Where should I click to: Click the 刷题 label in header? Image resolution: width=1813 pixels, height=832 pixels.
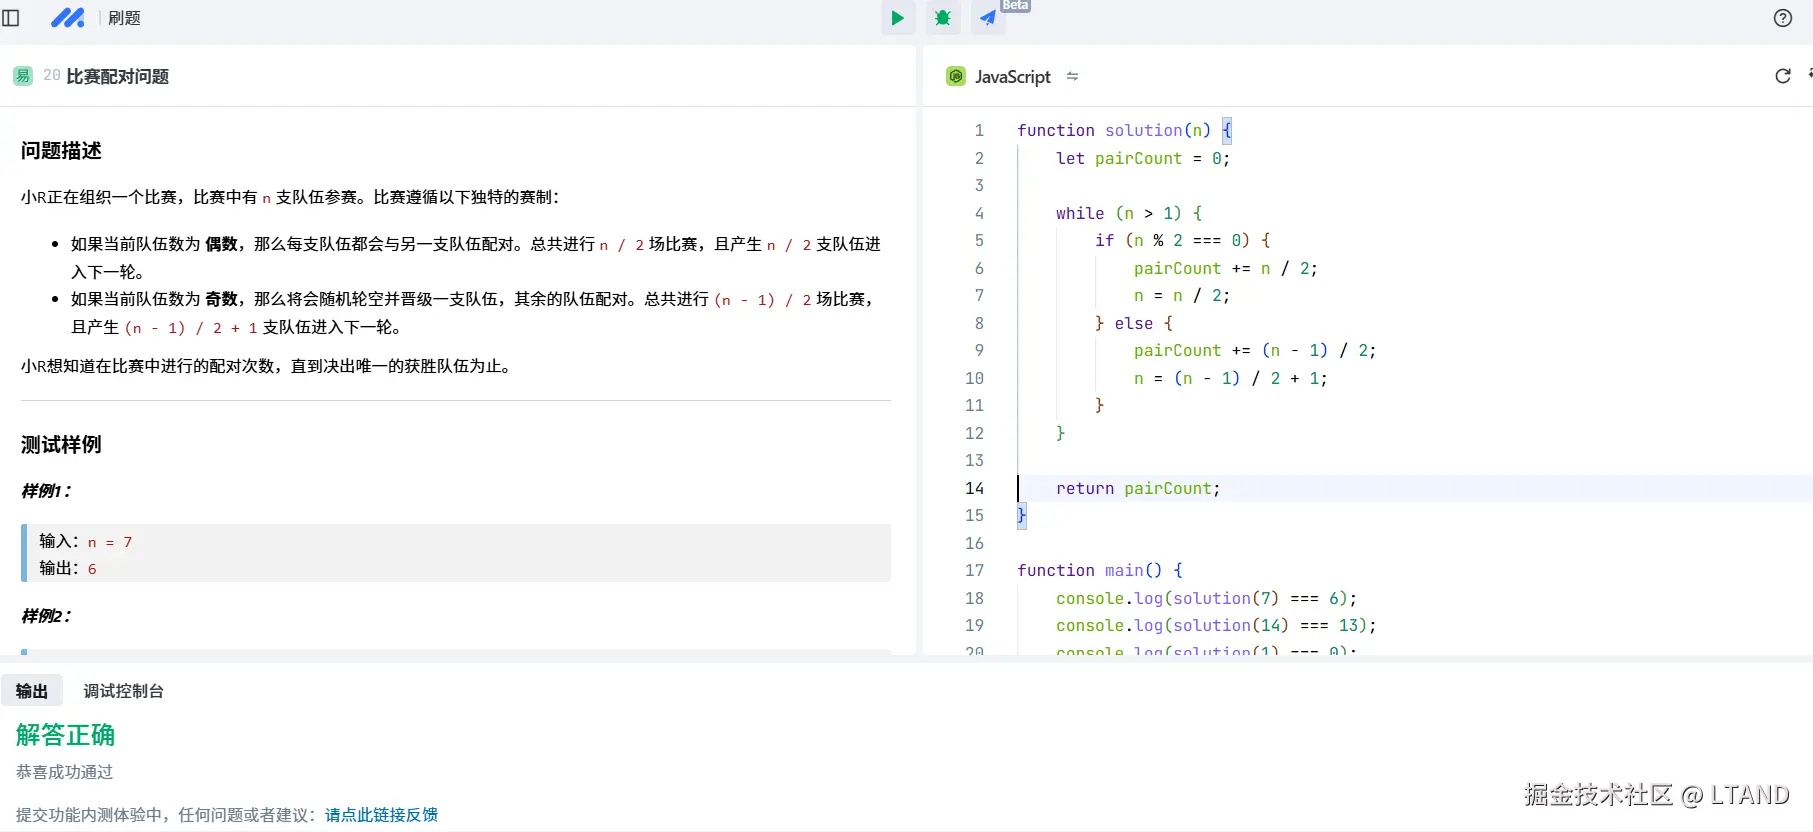point(124,18)
